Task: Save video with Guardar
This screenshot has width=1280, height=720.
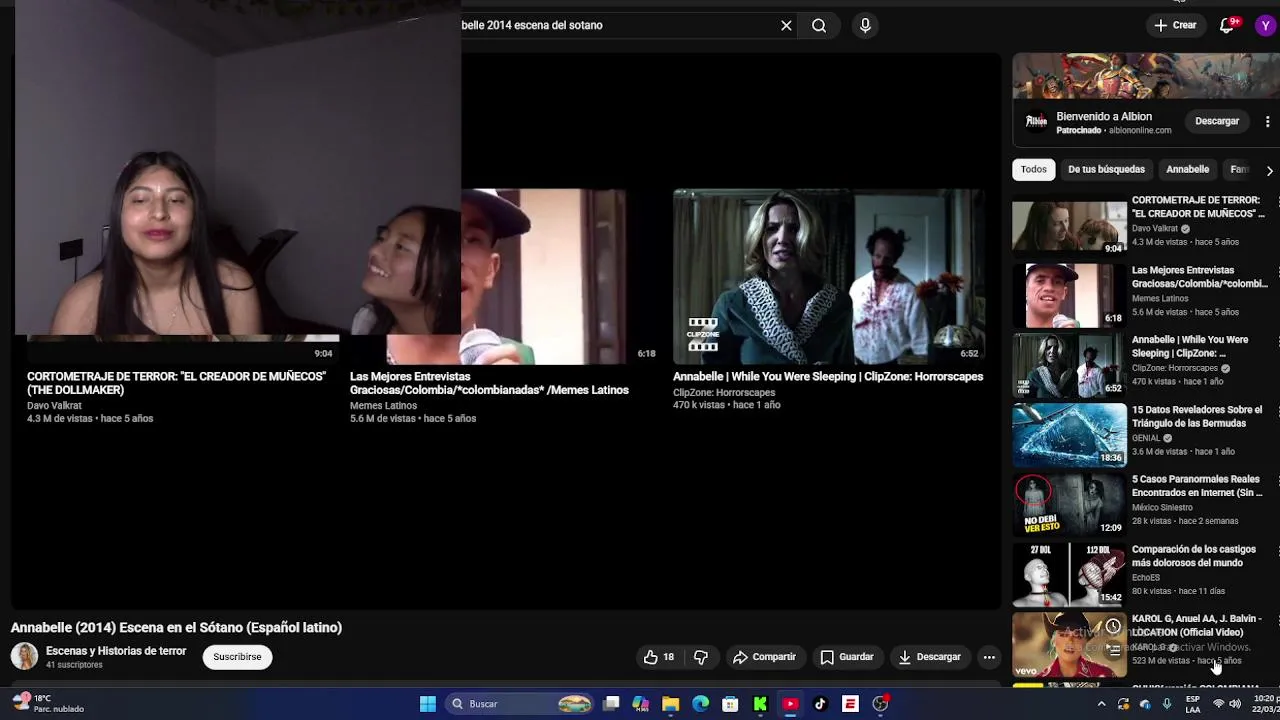Action: coord(847,657)
